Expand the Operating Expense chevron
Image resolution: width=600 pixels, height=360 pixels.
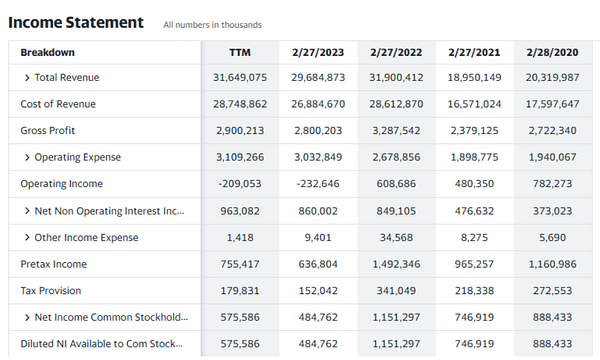[27, 157]
